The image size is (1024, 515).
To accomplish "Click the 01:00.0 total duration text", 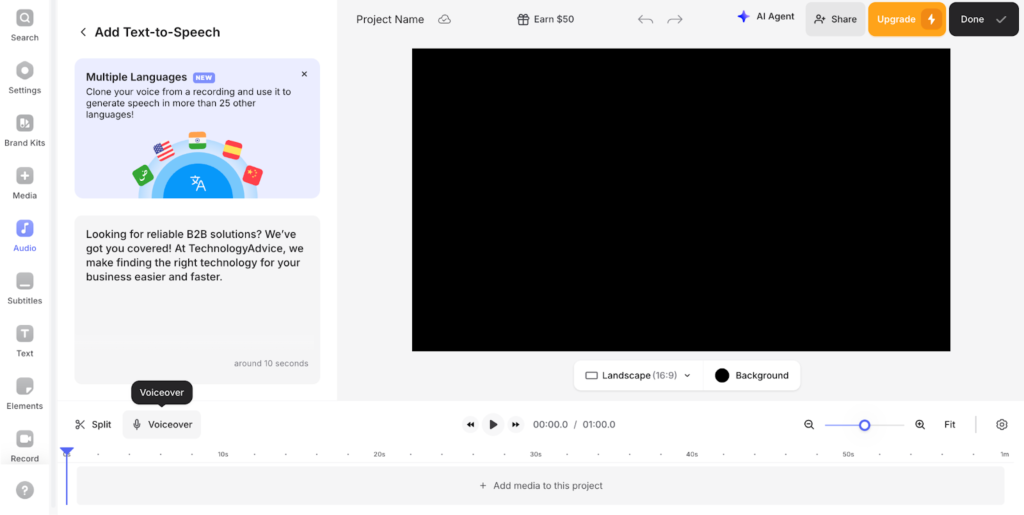I will (x=599, y=425).
